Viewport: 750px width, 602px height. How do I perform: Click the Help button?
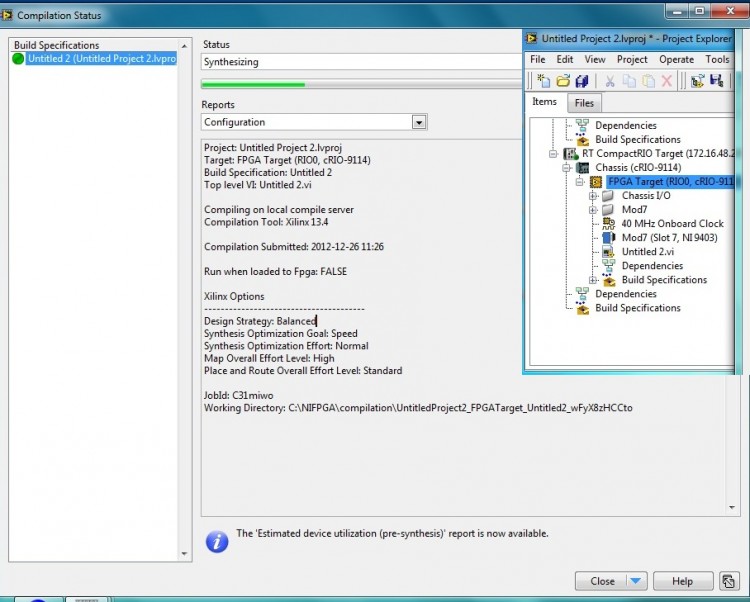(682, 581)
